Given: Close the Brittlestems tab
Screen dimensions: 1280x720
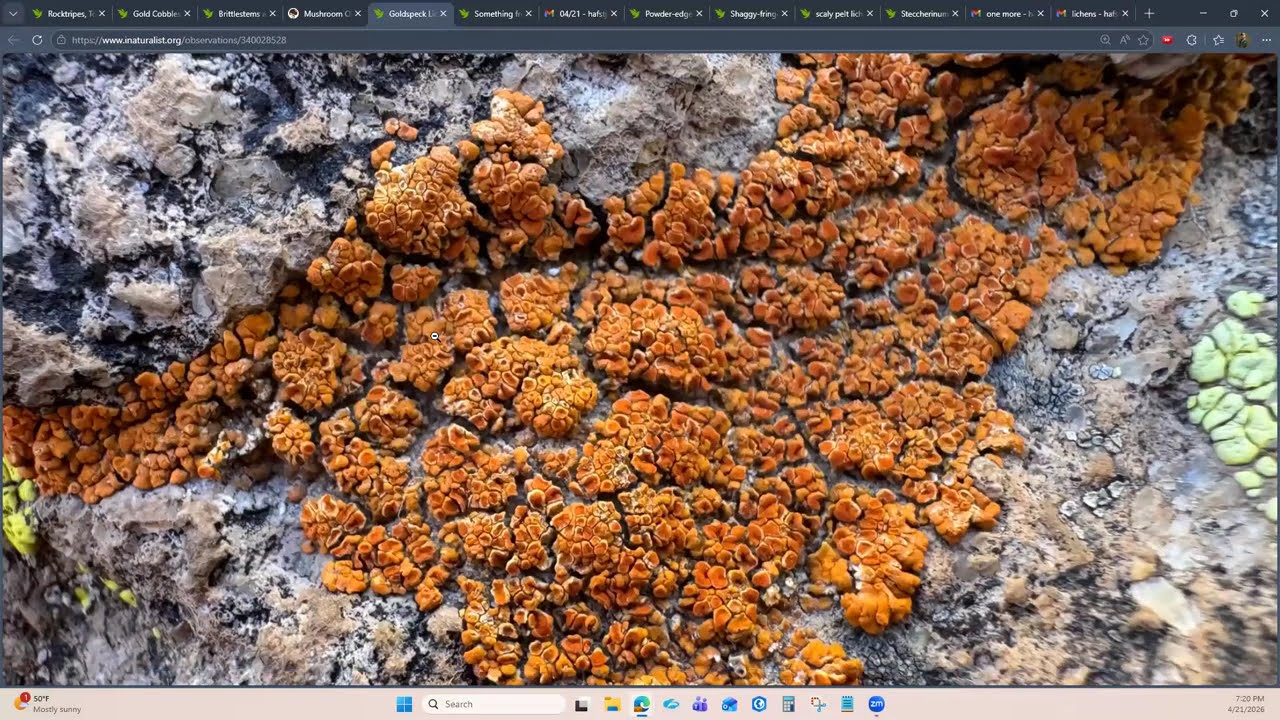Looking at the screenshot, I should click(x=272, y=14).
